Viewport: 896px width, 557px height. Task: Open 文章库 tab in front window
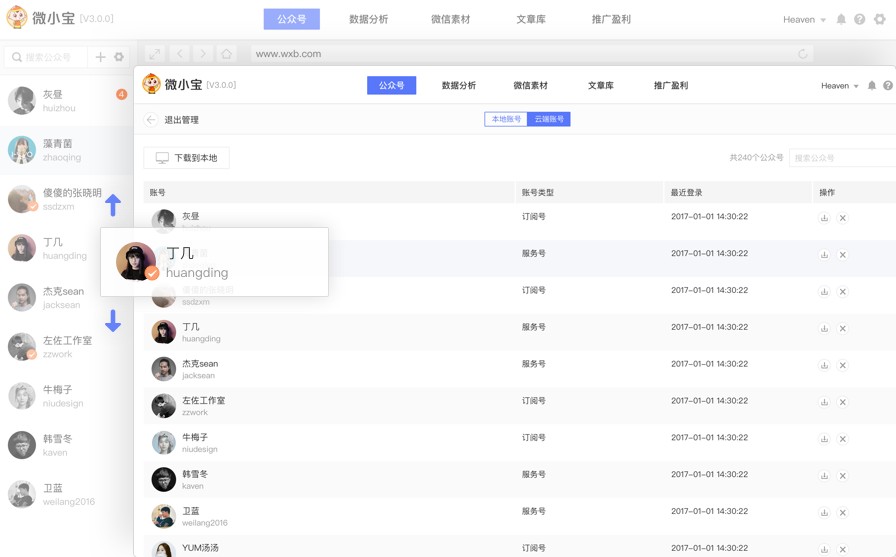pos(601,85)
